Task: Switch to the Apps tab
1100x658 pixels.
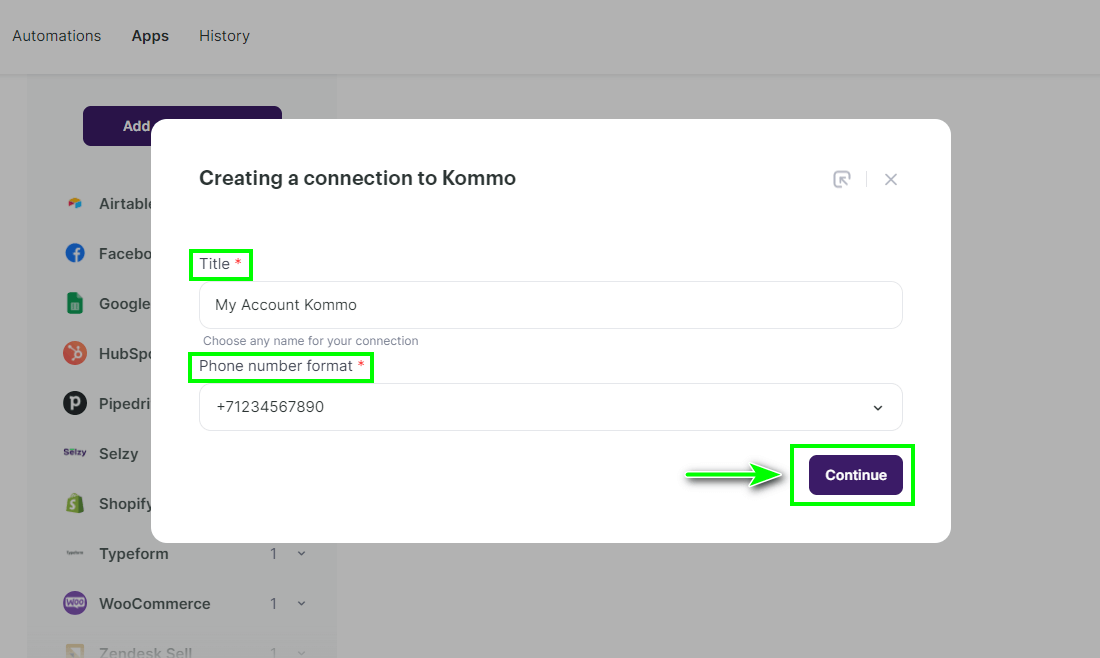Action: click(x=150, y=36)
